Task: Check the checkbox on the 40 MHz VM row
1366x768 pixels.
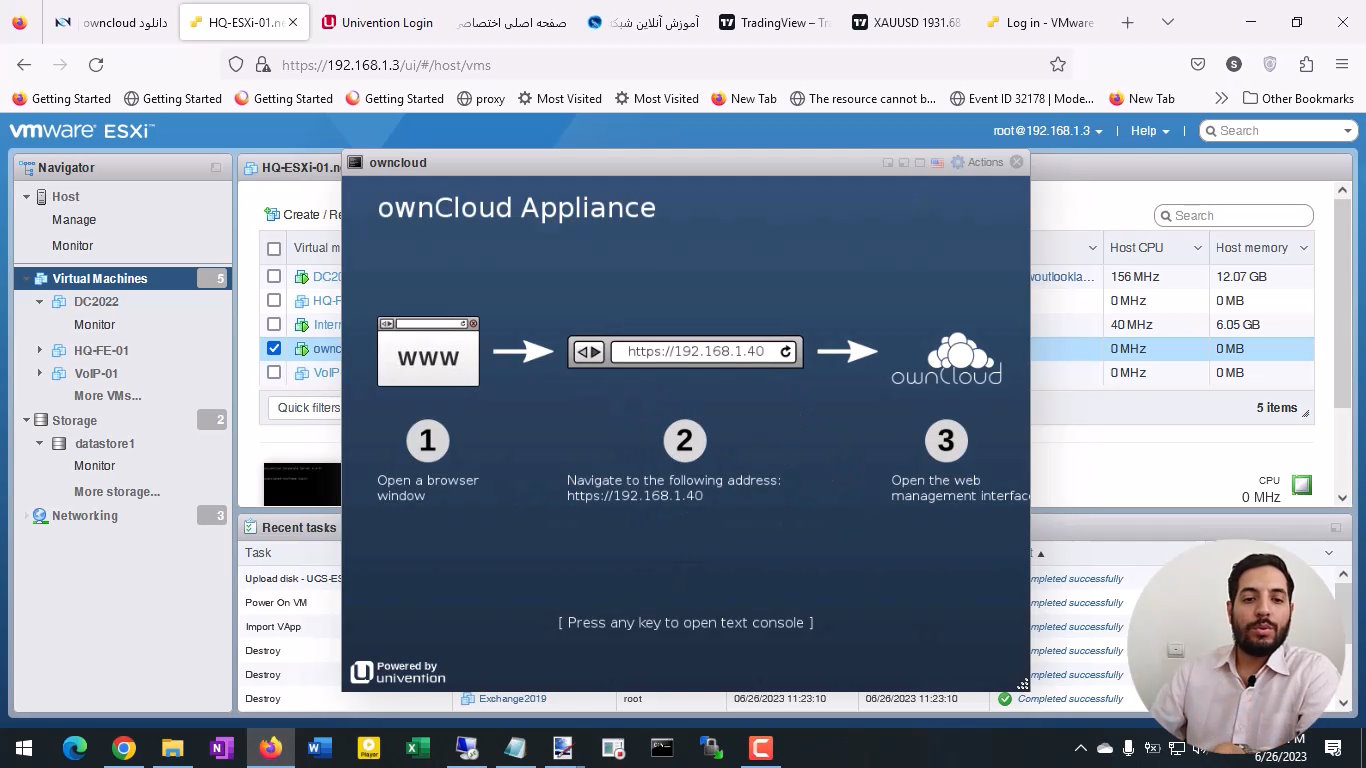Action: [274, 324]
